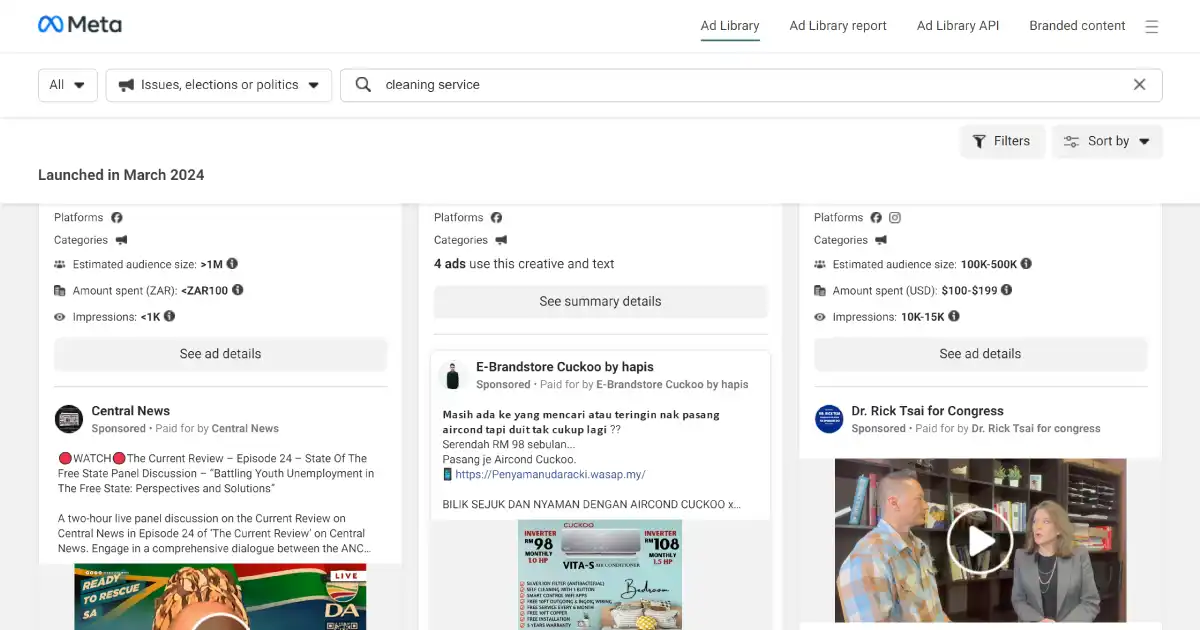Click the 4 ads use this creative text

[524, 264]
